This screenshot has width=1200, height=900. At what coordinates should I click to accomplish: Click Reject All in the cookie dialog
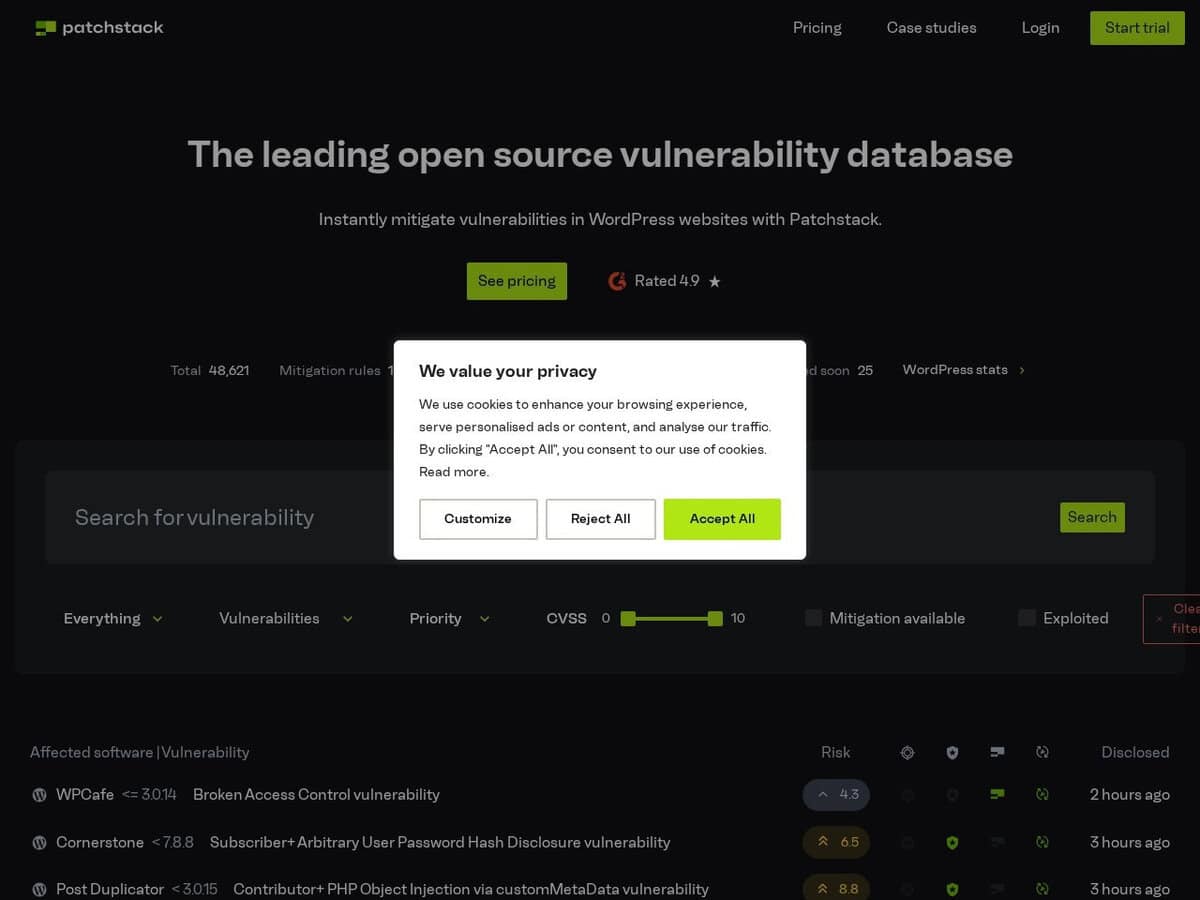click(x=601, y=519)
